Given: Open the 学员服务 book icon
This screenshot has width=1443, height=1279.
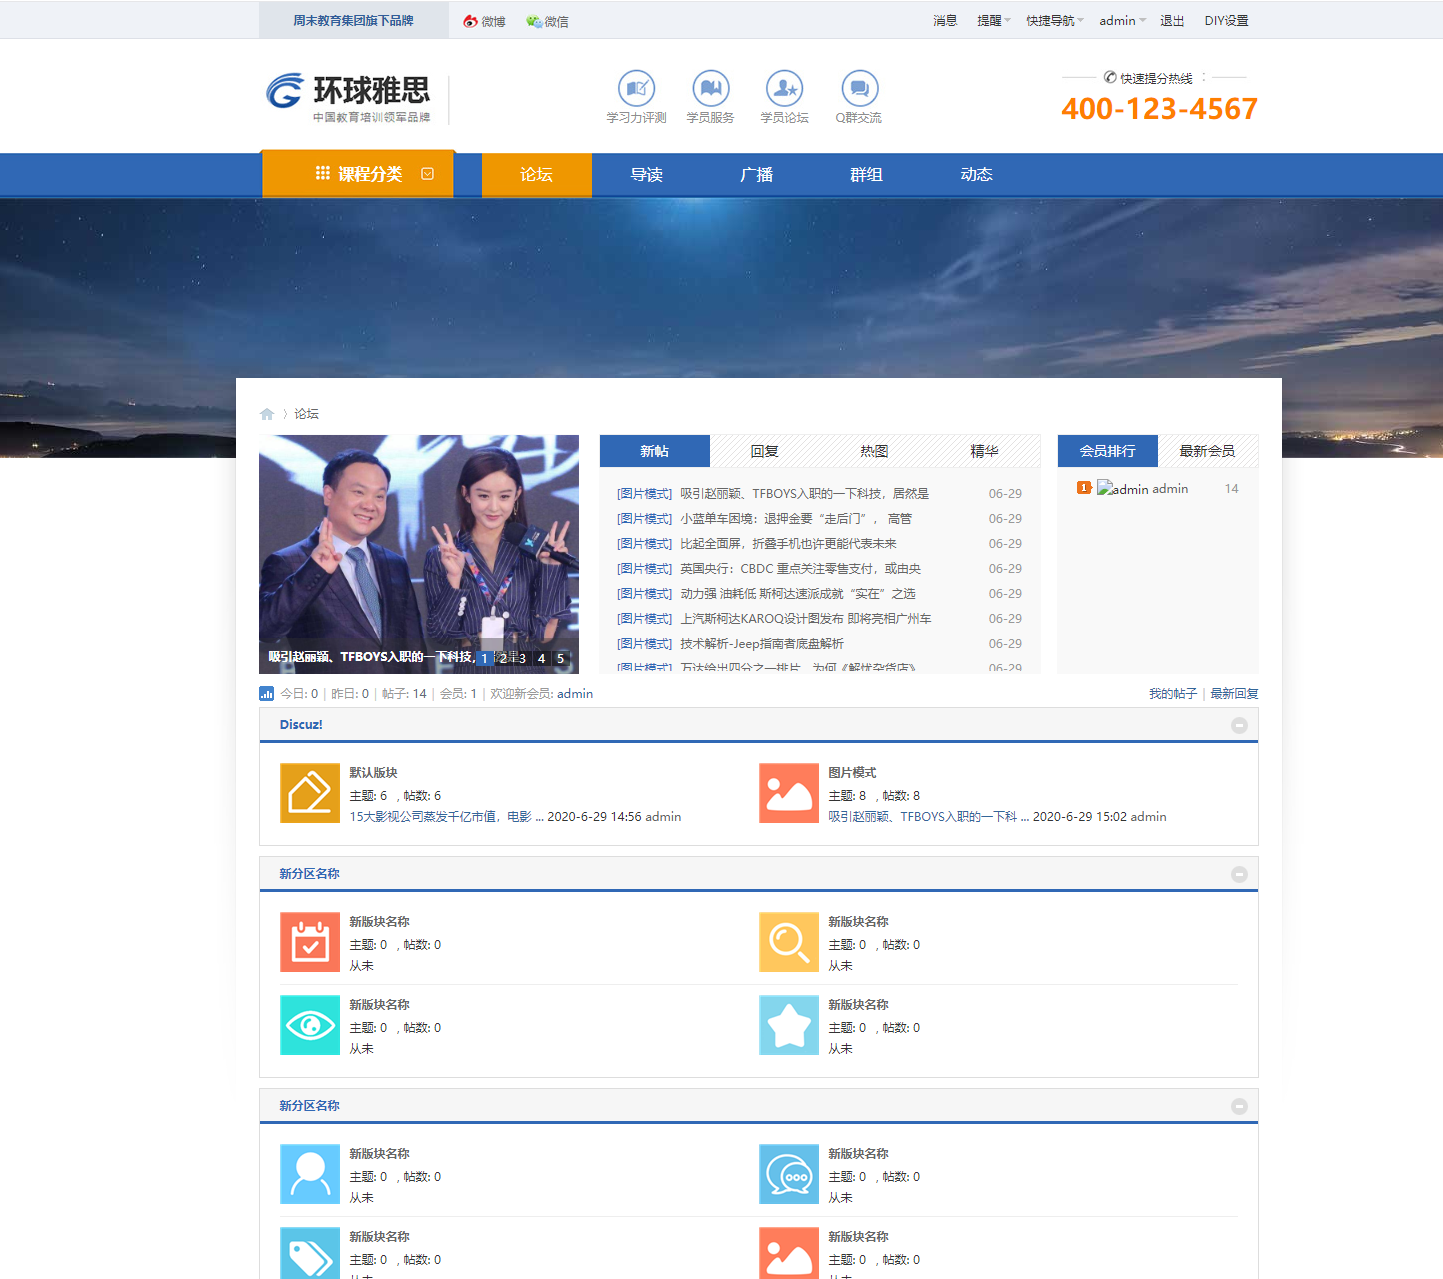Looking at the screenshot, I should click(x=710, y=89).
